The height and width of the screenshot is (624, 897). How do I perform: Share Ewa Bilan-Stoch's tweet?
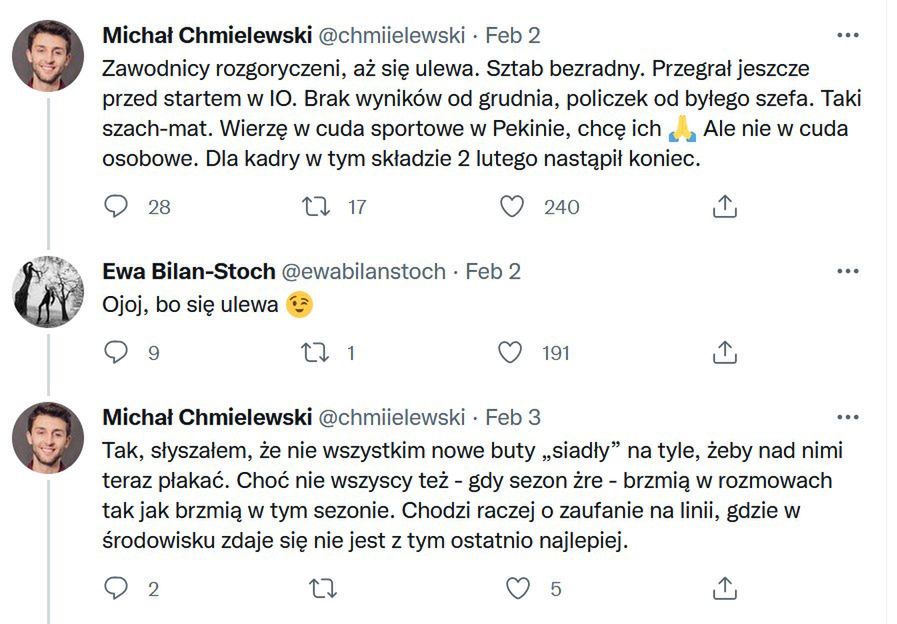724,352
